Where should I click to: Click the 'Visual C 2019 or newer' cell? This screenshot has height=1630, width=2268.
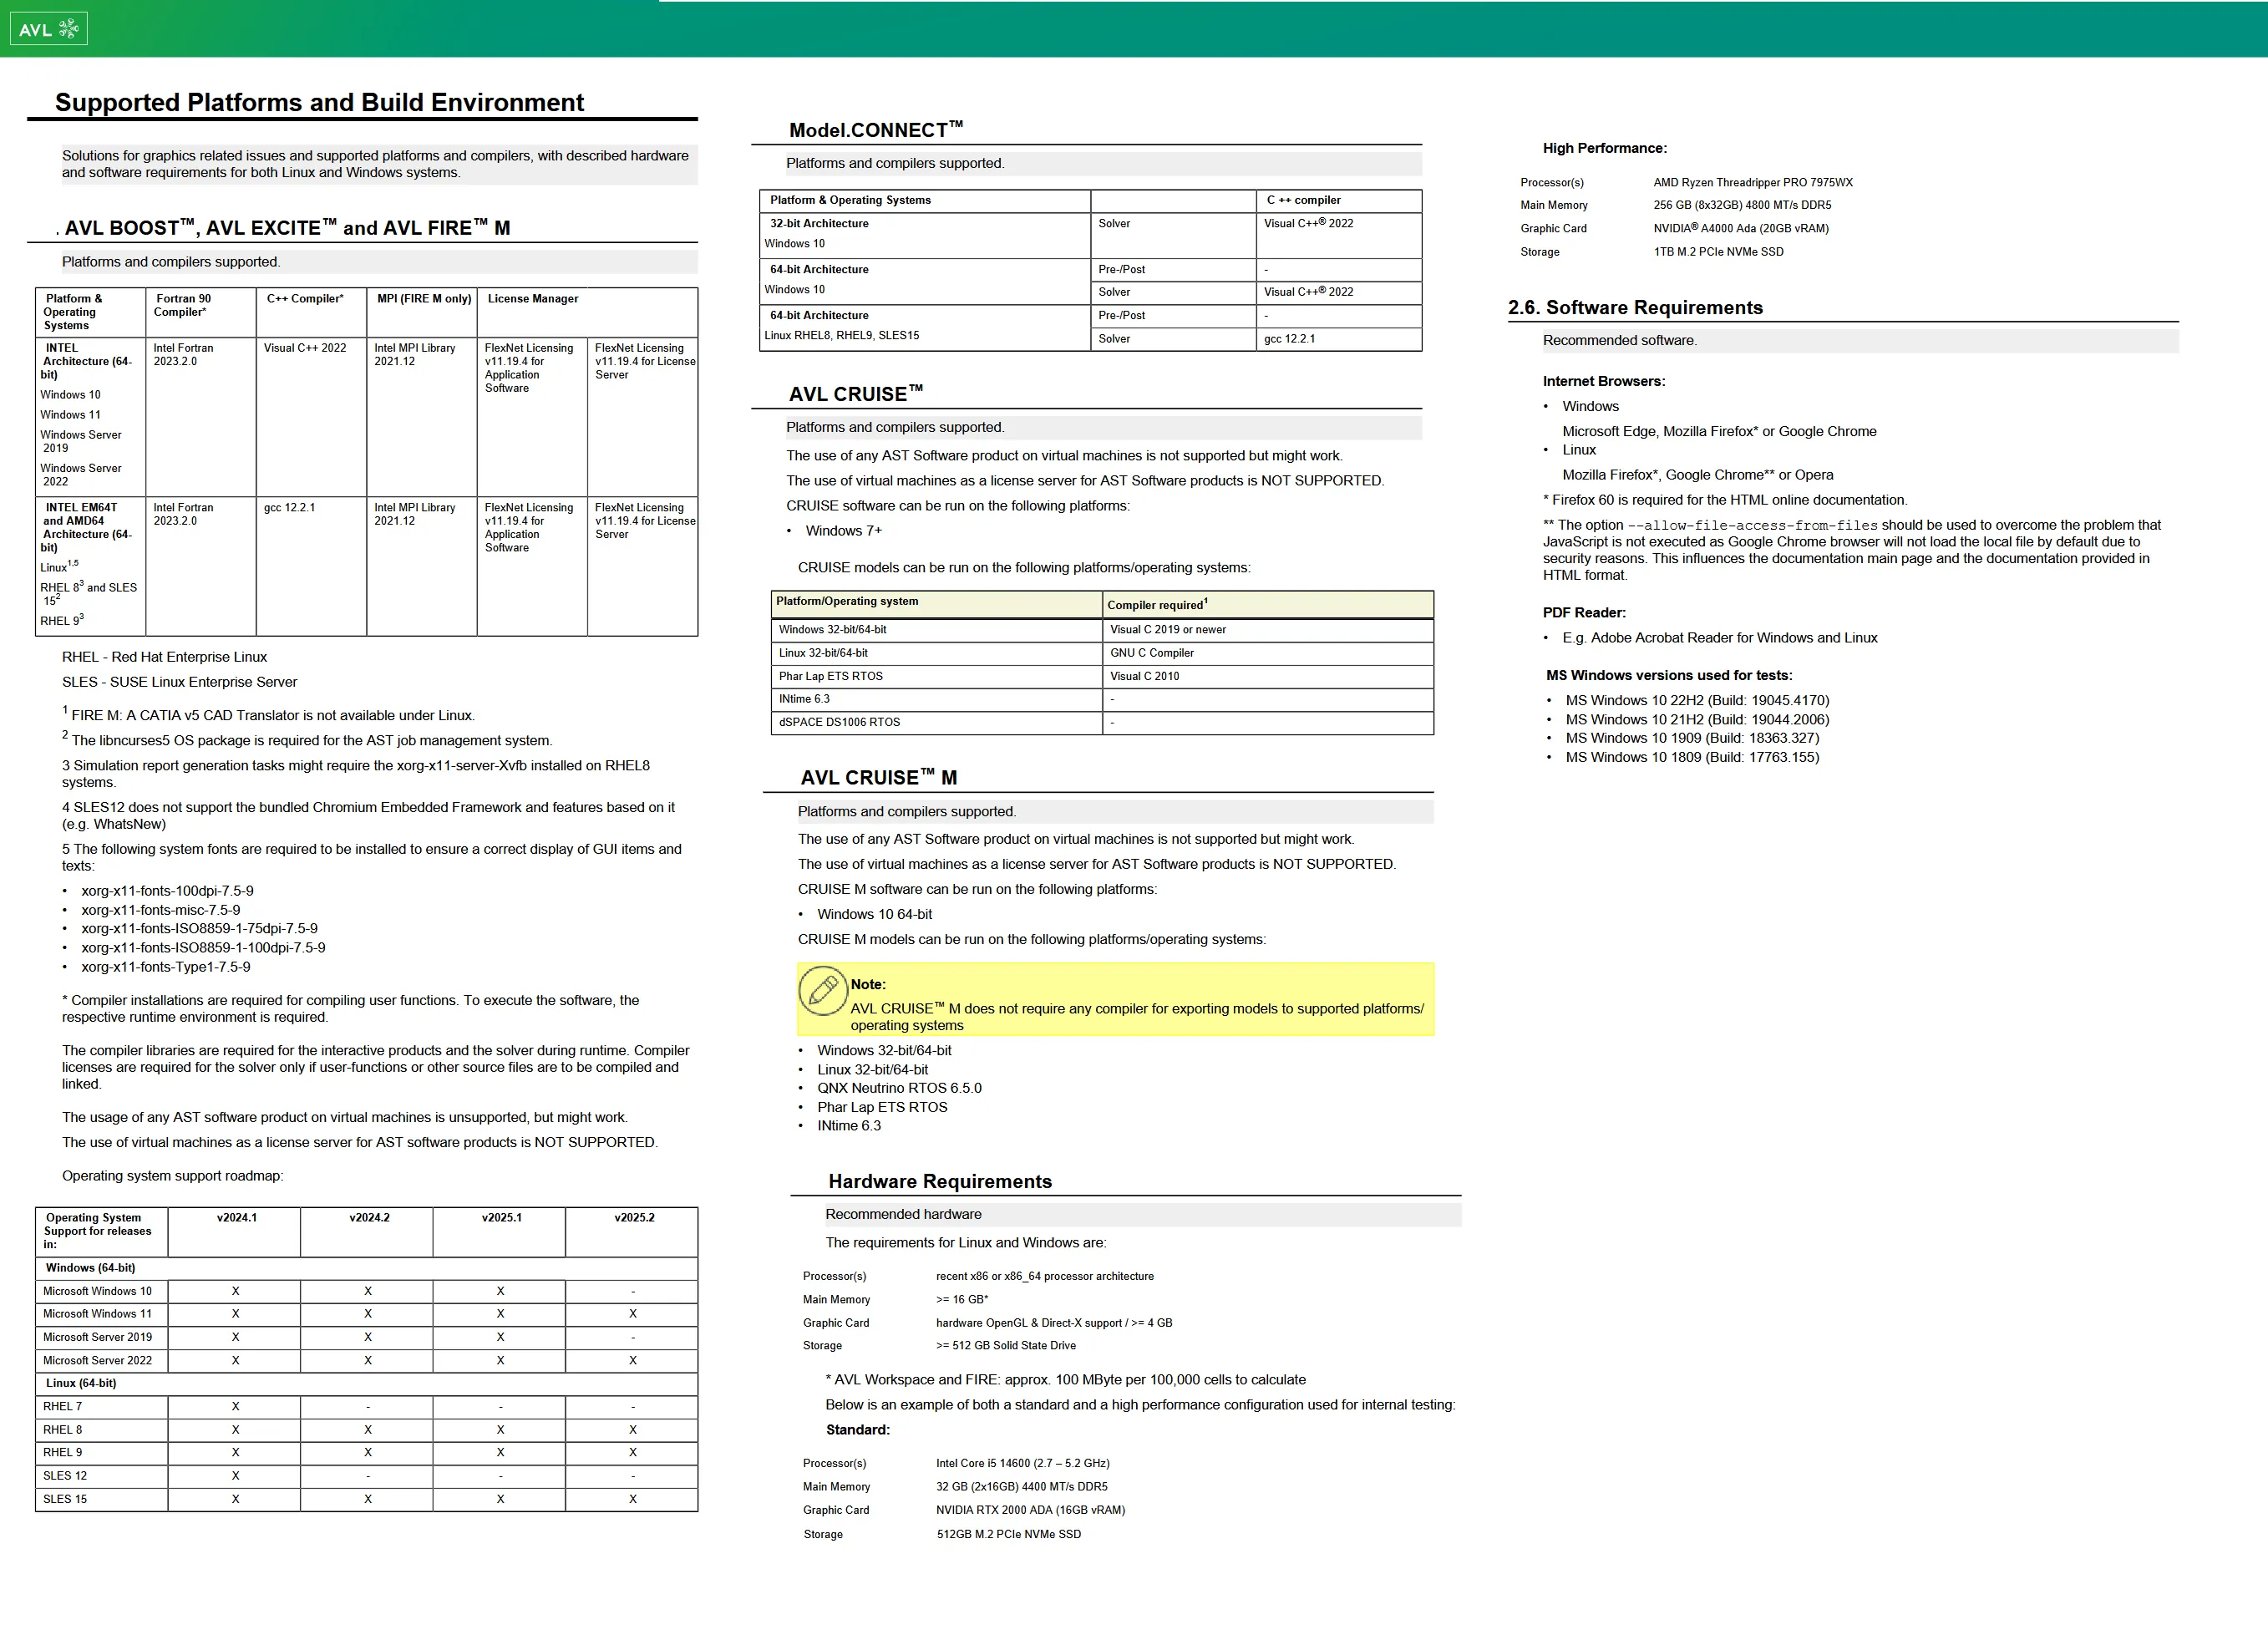pos(1167,630)
